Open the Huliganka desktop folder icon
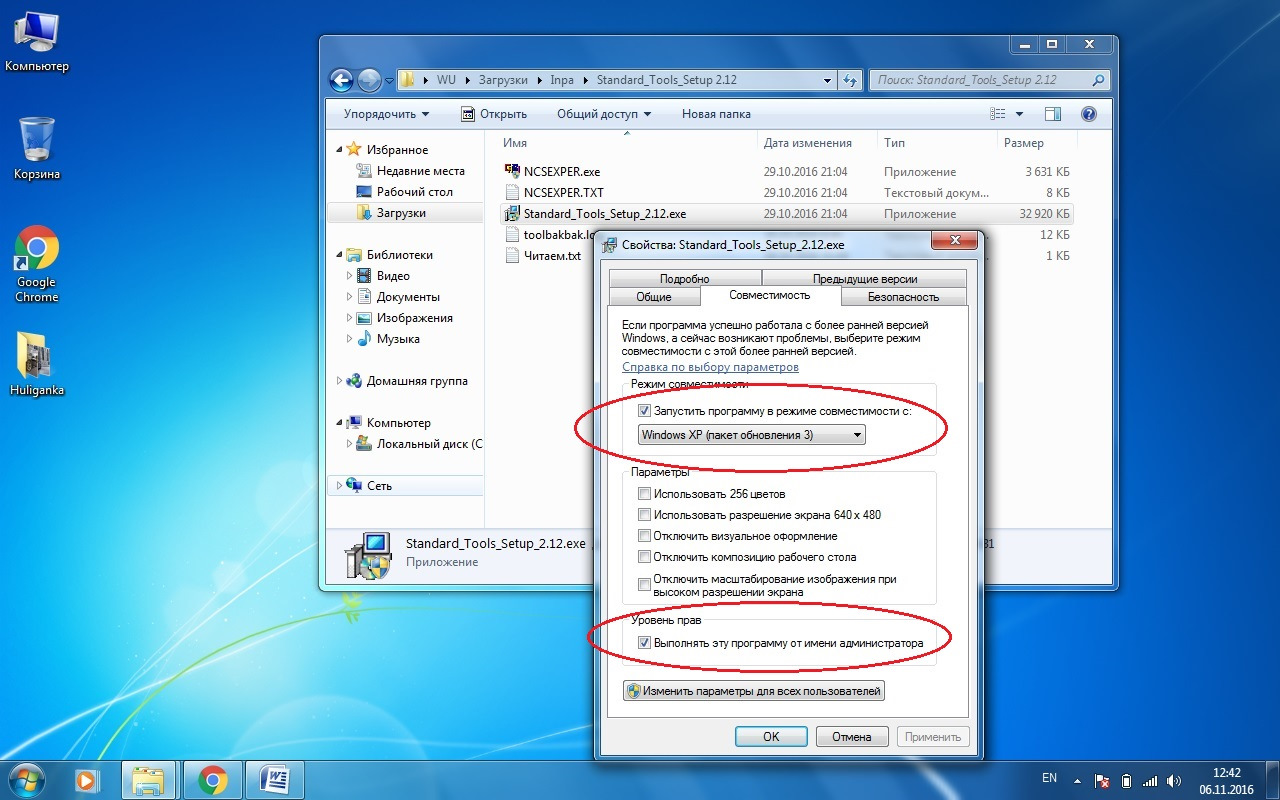 point(36,357)
